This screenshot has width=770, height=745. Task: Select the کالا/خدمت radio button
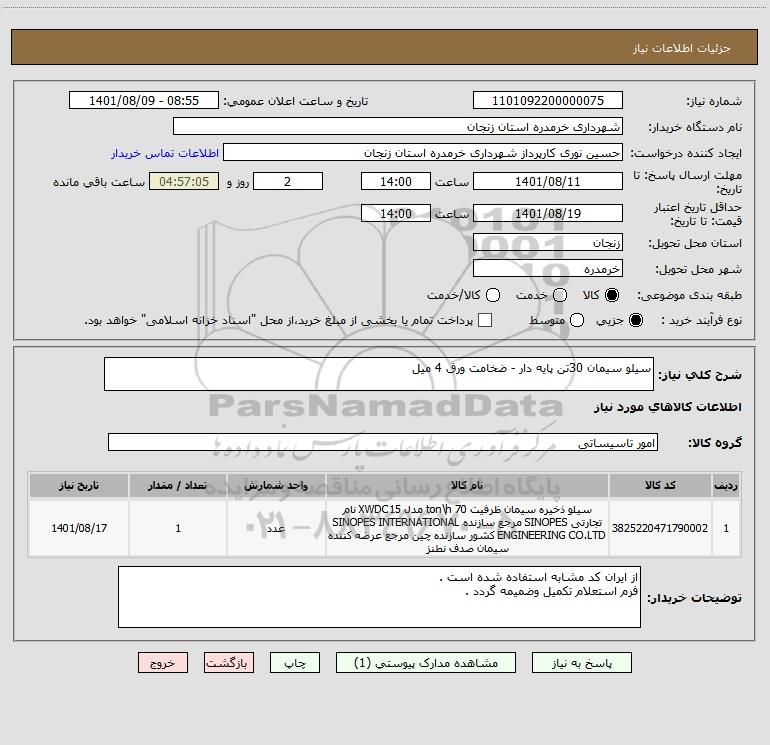click(493, 295)
